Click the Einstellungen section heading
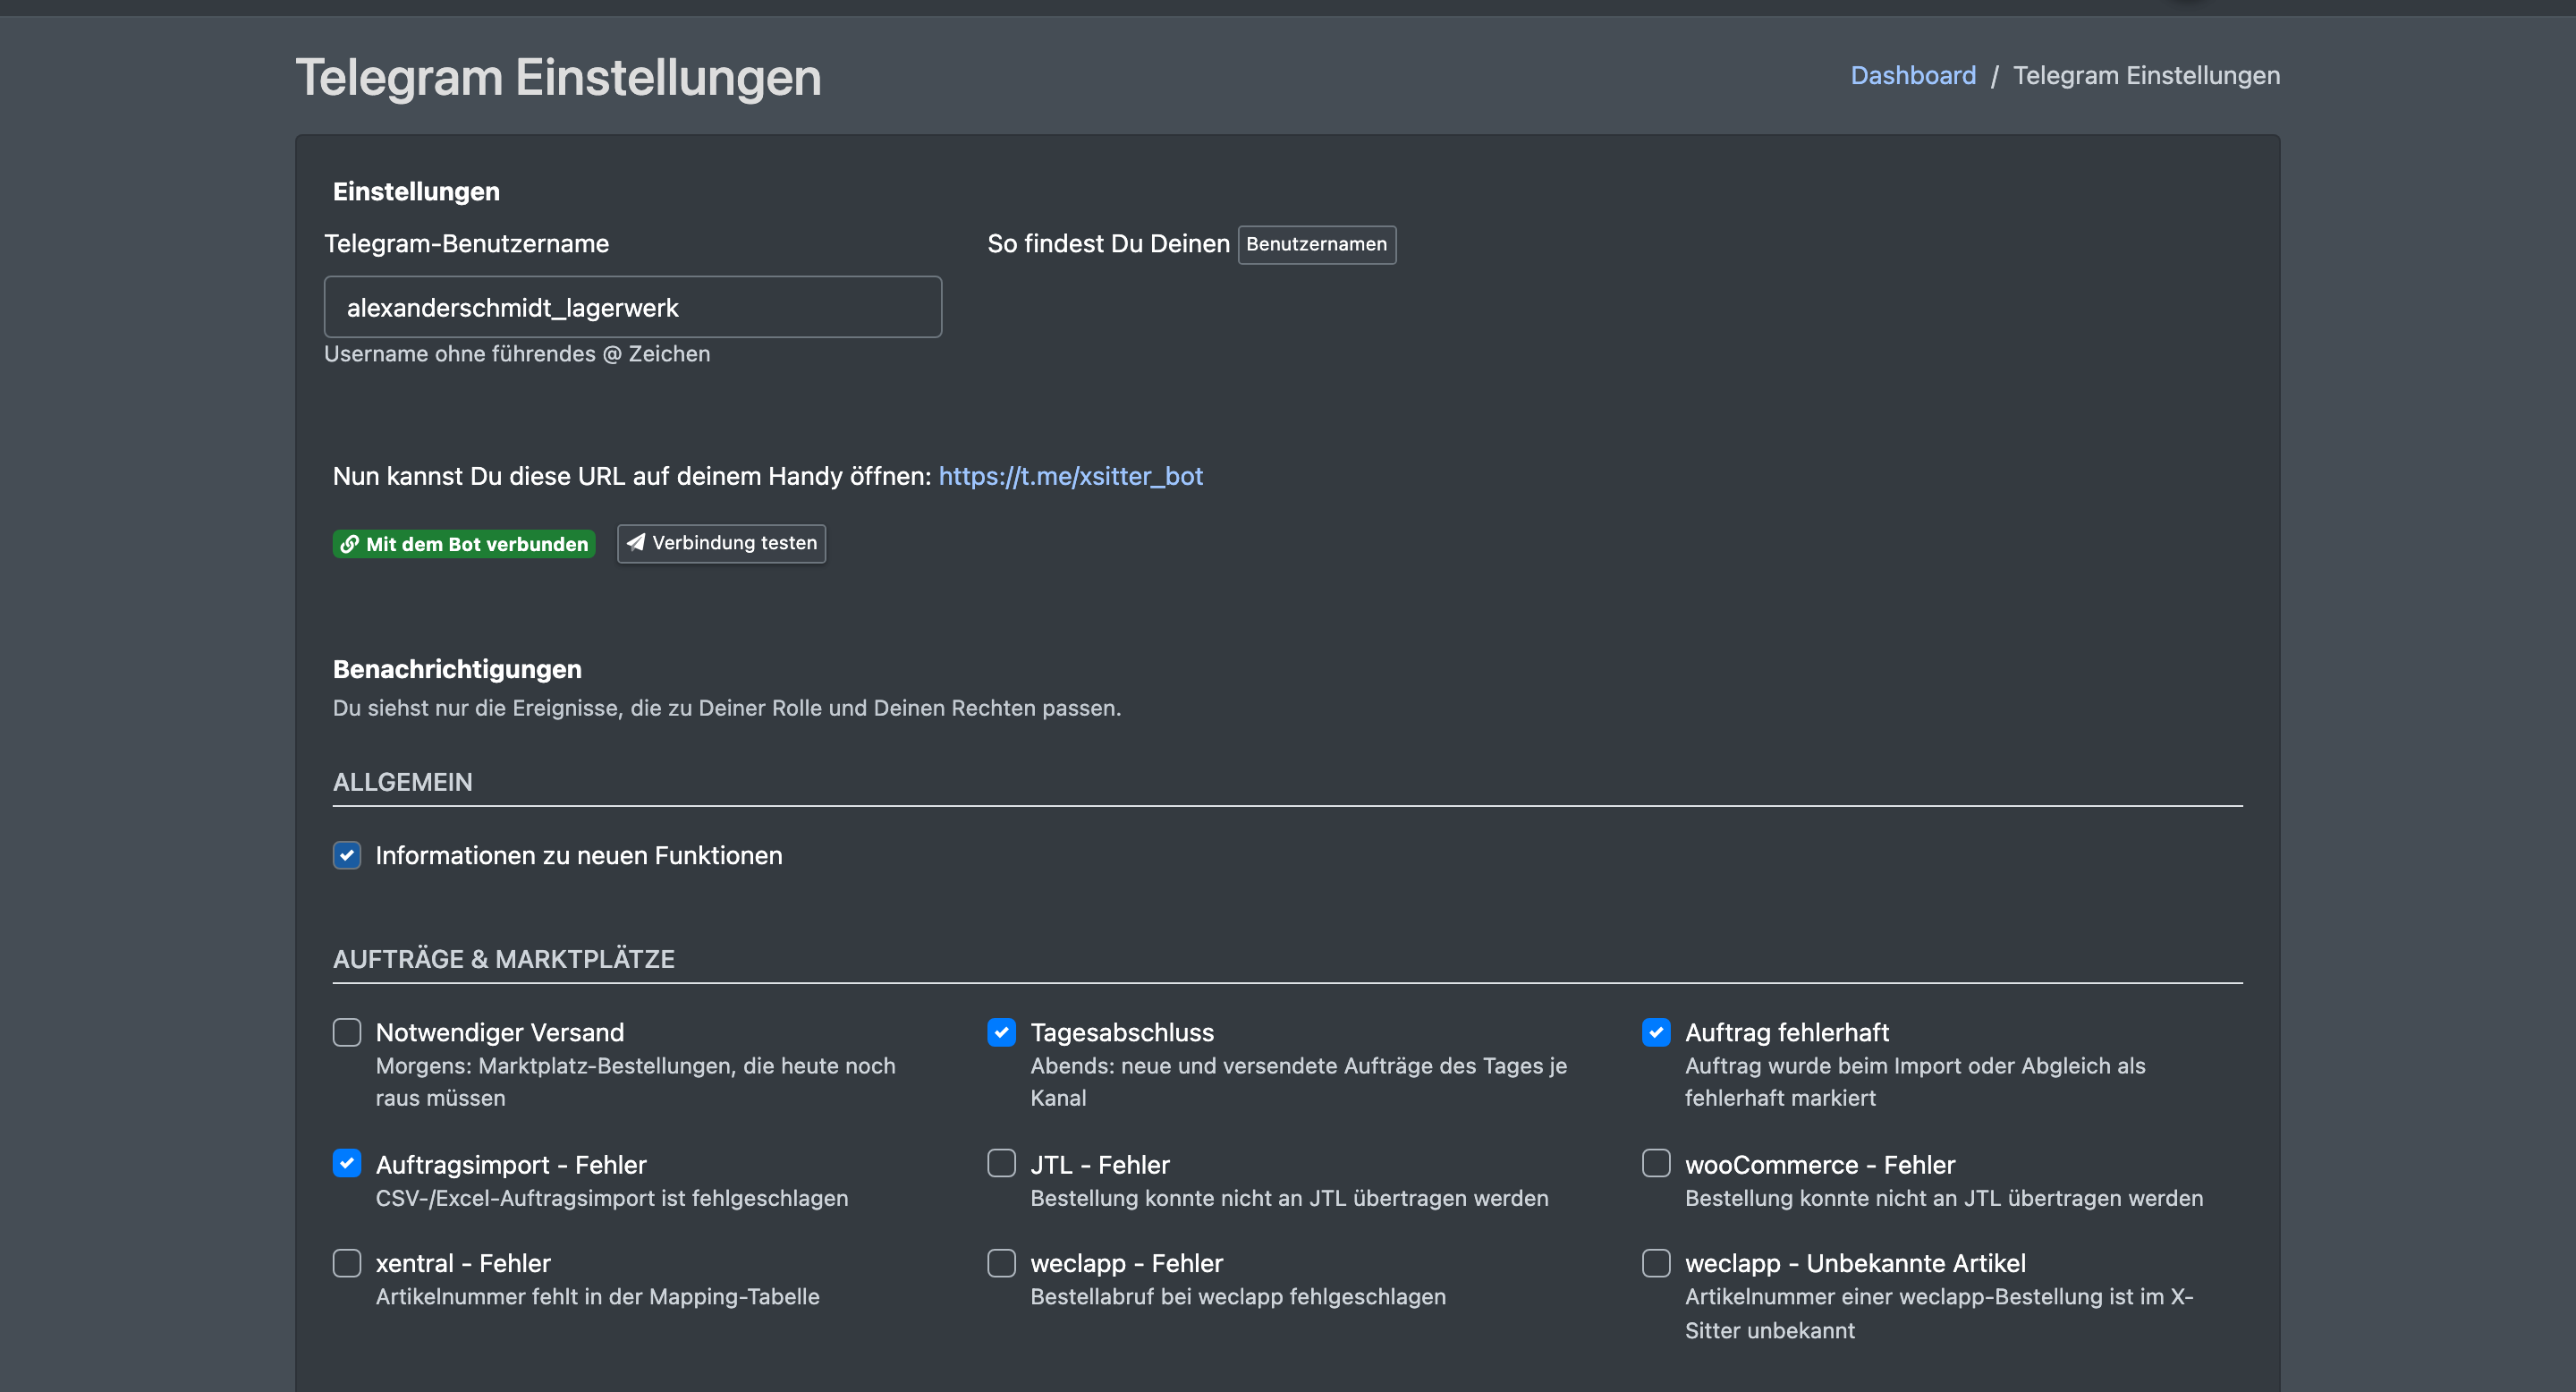 click(x=416, y=191)
